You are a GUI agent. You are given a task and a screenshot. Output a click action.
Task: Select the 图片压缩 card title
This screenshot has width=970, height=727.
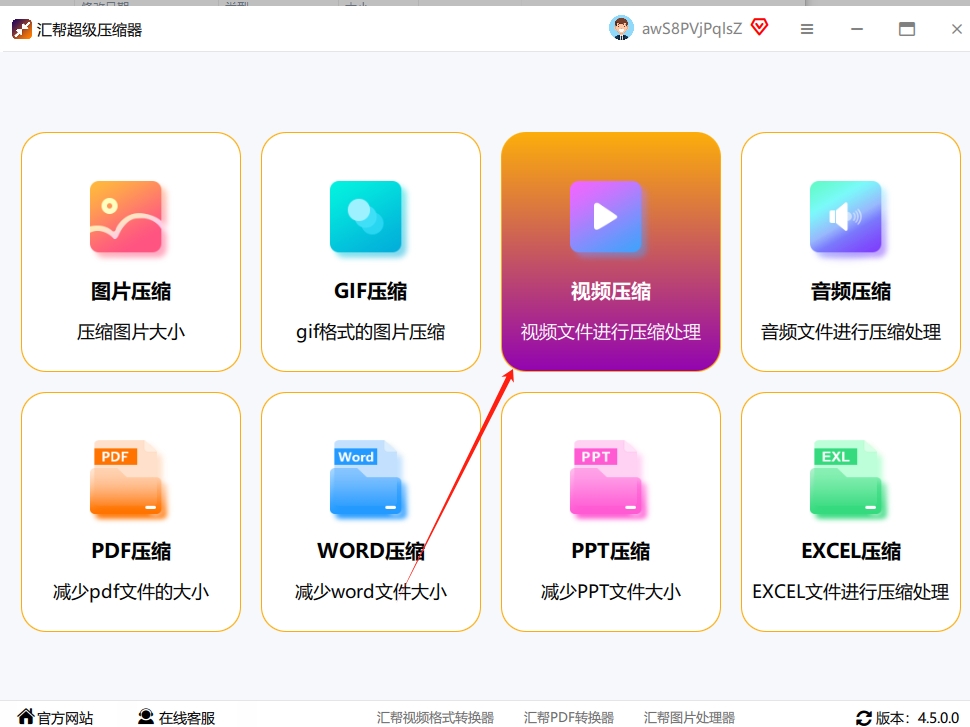coord(131,291)
